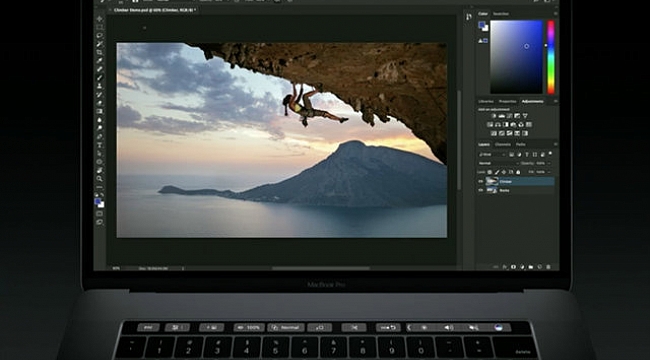This screenshot has width=650, height=360.
Task: Switch to the Swatches tab
Action: (x=501, y=14)
